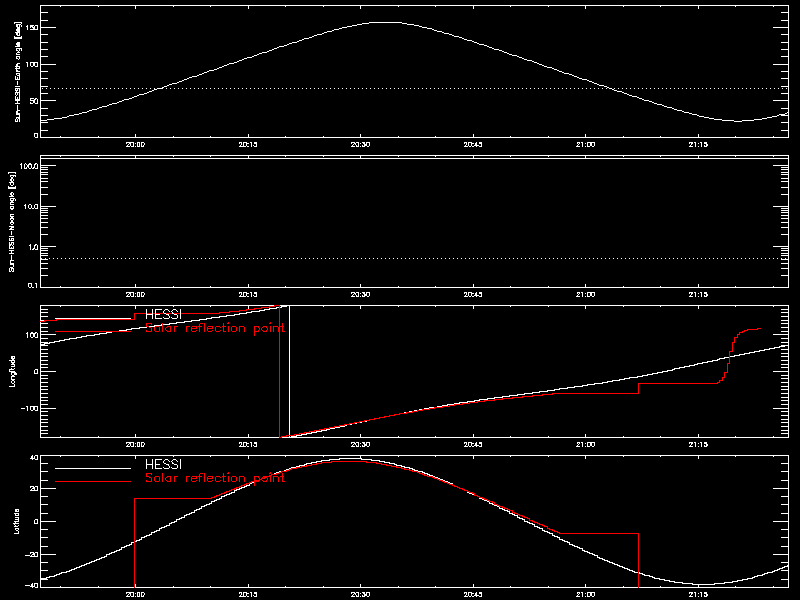Click the 10.0 tick in Noon angle panel
The image size is (800, 600).
click(30, 207)
